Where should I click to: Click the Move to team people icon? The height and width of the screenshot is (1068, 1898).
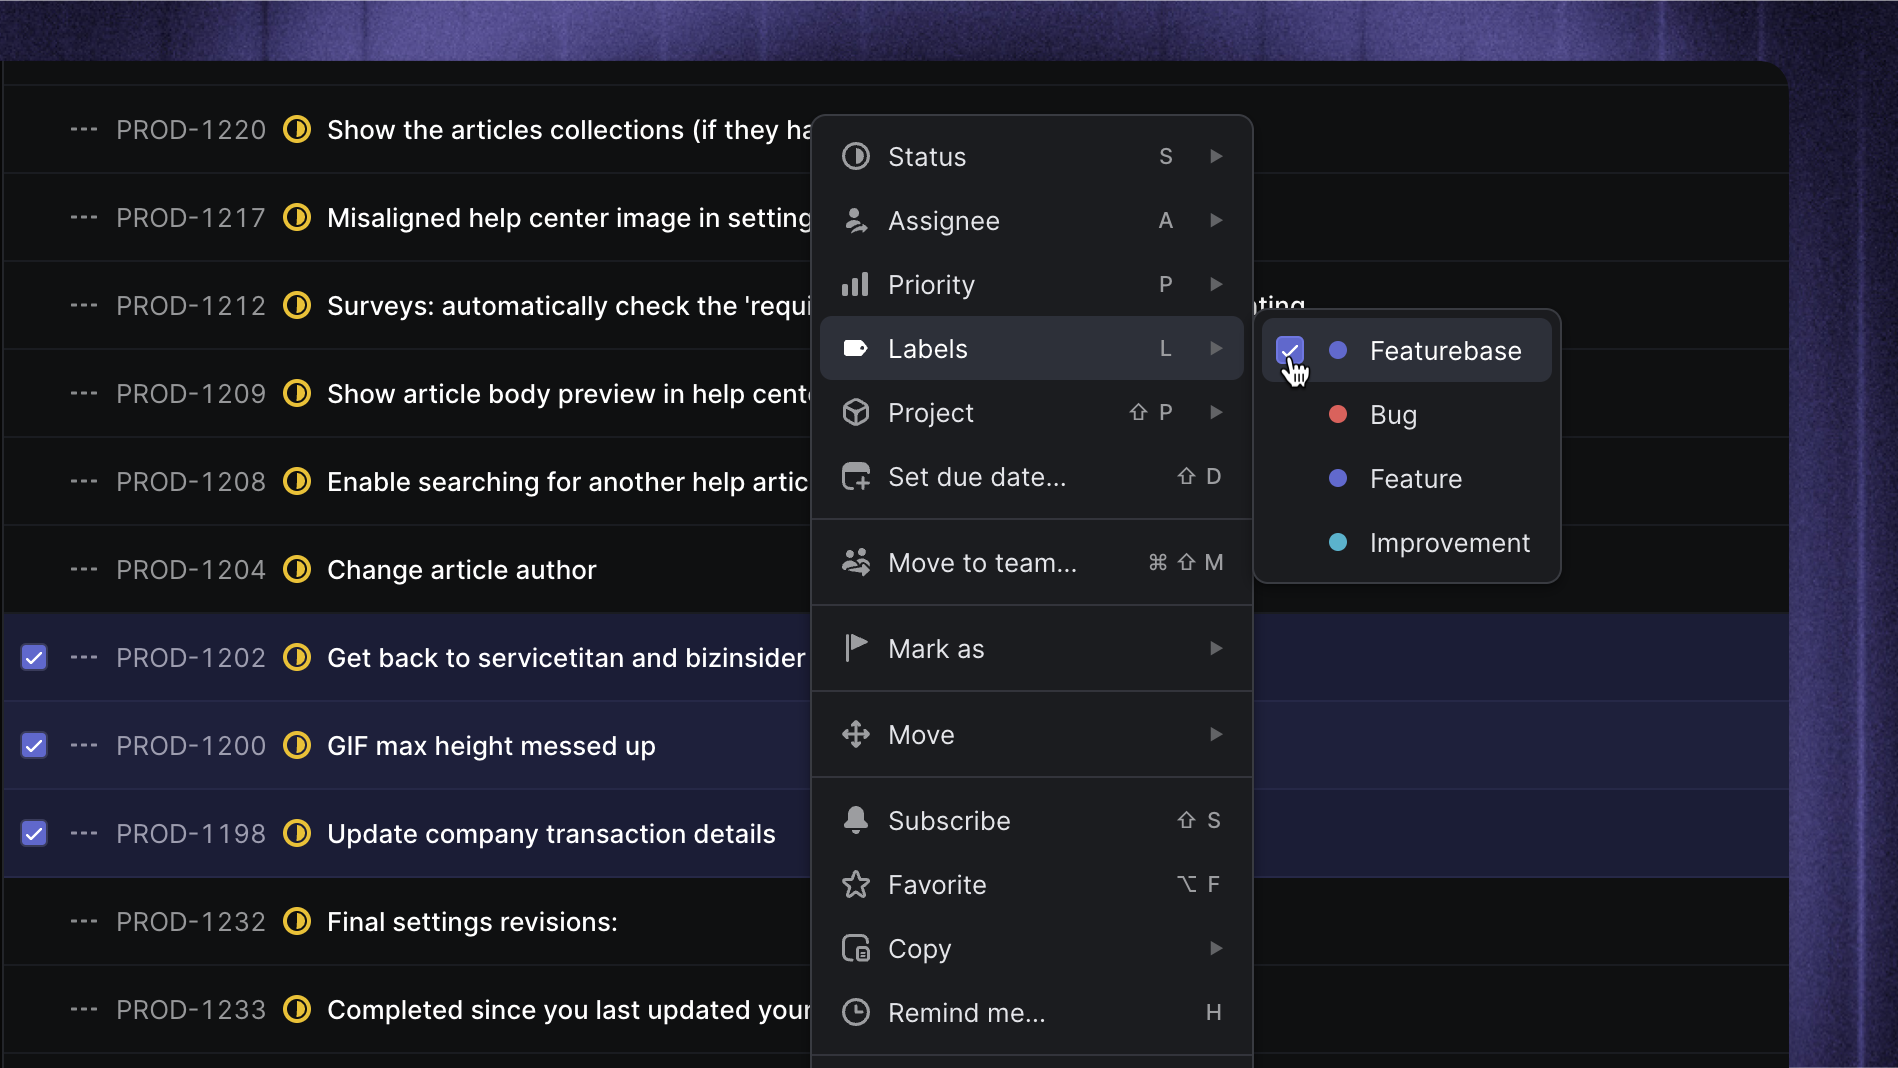click(x=856, y=563)
